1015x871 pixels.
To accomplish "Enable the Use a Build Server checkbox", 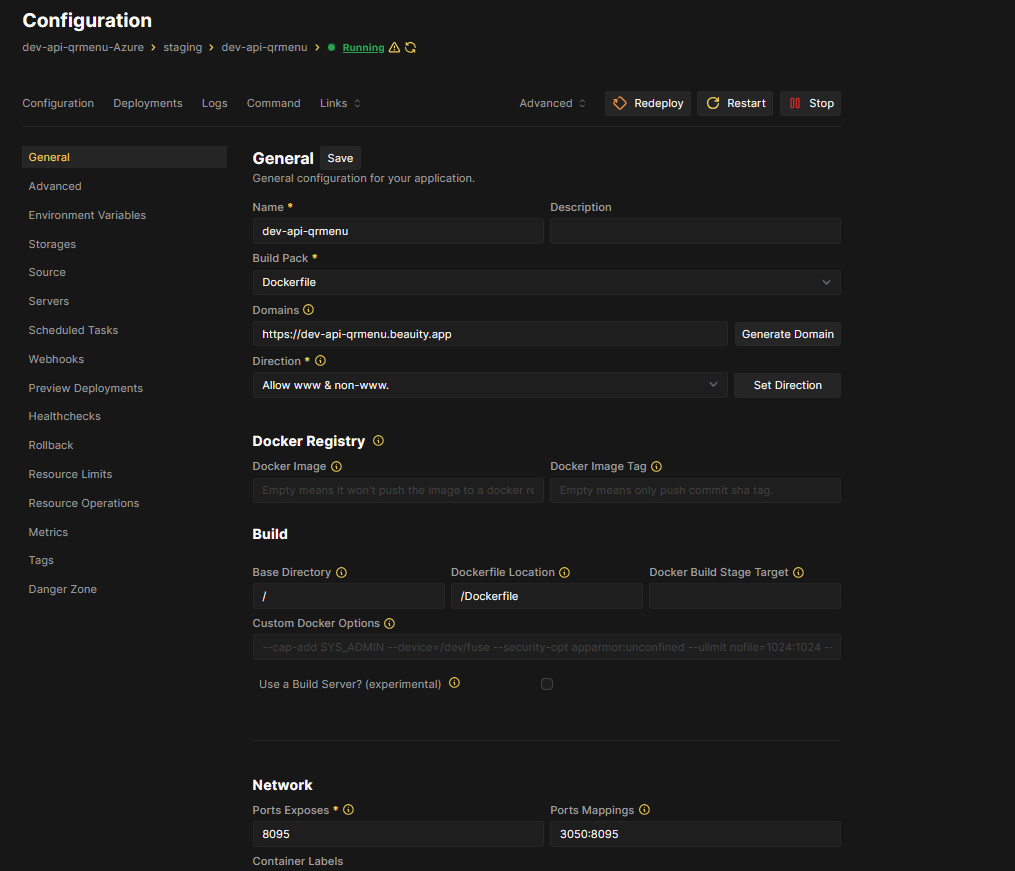I will (x=547, y=684).
